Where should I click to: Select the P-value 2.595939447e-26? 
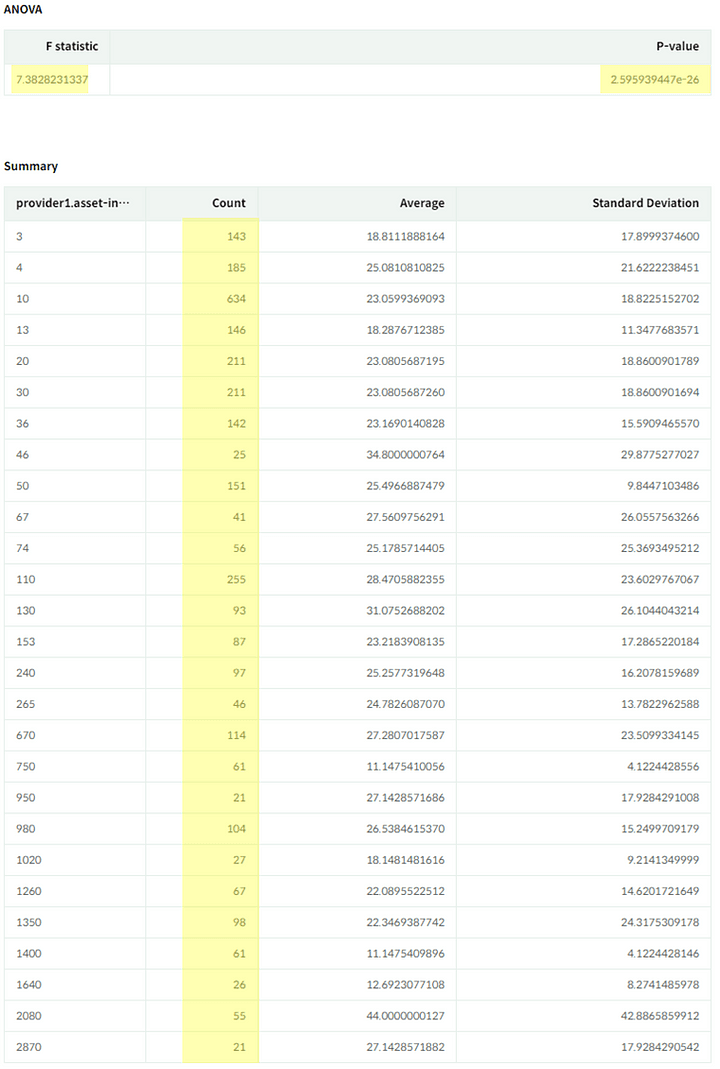(655, 80)
